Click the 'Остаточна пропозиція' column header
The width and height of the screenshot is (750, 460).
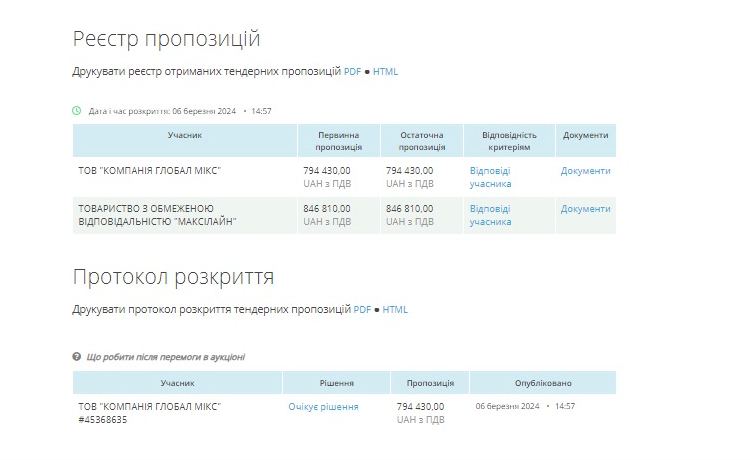[421, 141]
